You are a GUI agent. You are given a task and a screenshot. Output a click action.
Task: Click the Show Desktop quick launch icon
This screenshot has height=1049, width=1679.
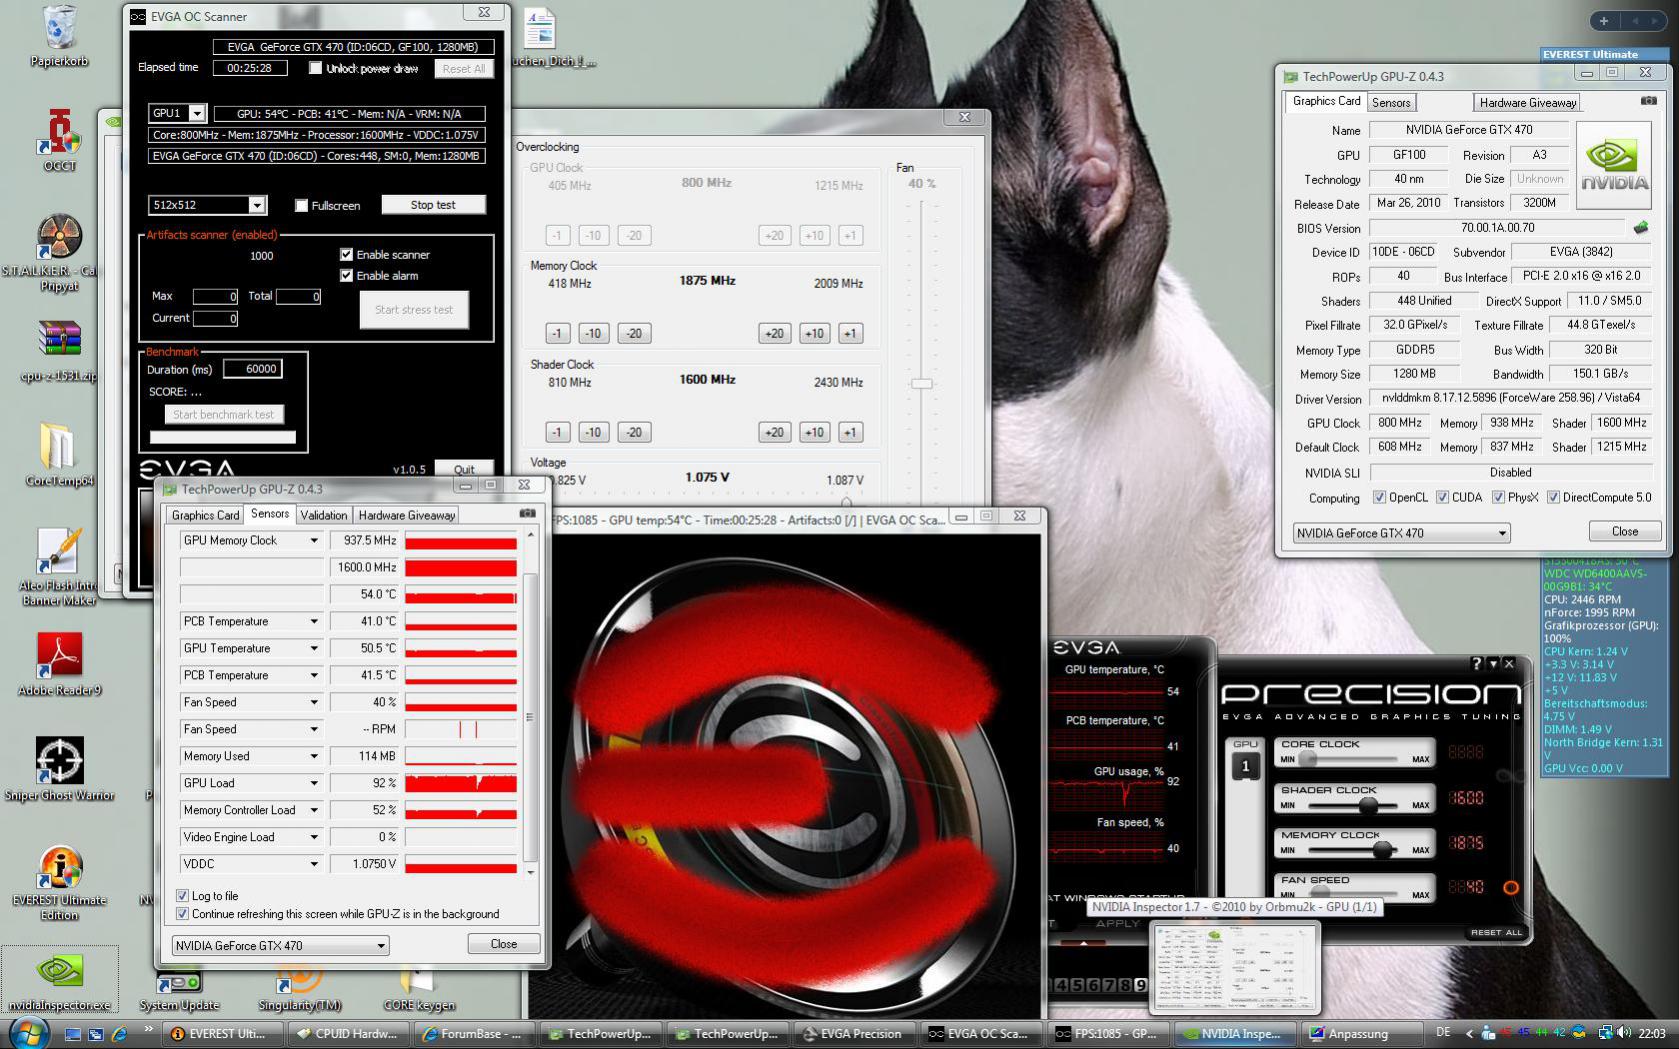point(73,1033)
